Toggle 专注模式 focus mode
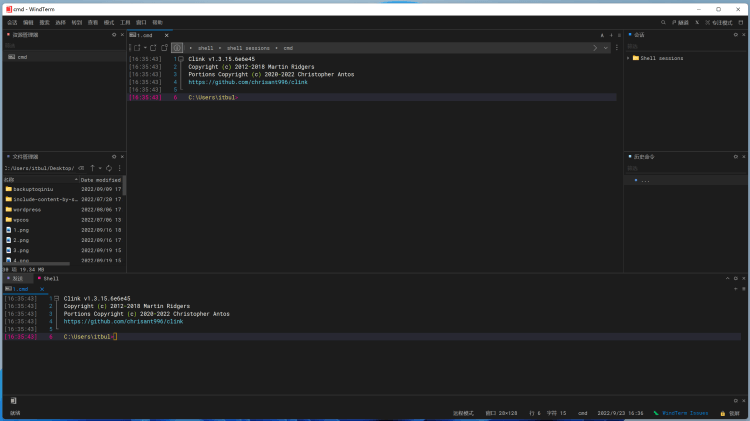This screenshot has height=421, width=750. click(x=719, y=22)
